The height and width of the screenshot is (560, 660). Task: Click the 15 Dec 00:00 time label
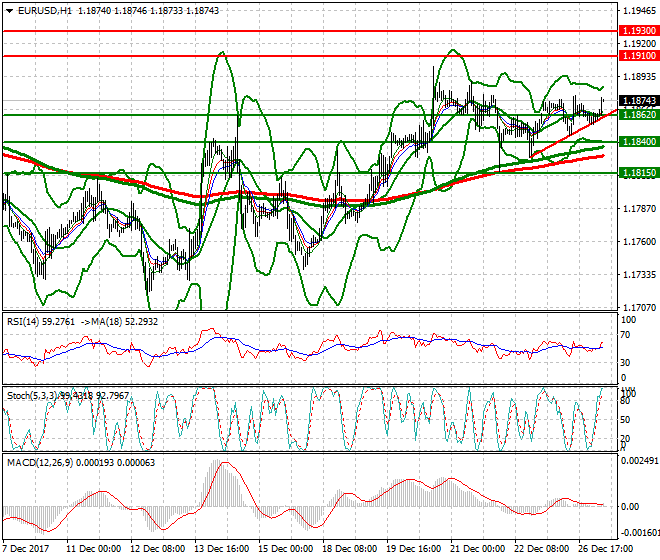pos(285,549)
